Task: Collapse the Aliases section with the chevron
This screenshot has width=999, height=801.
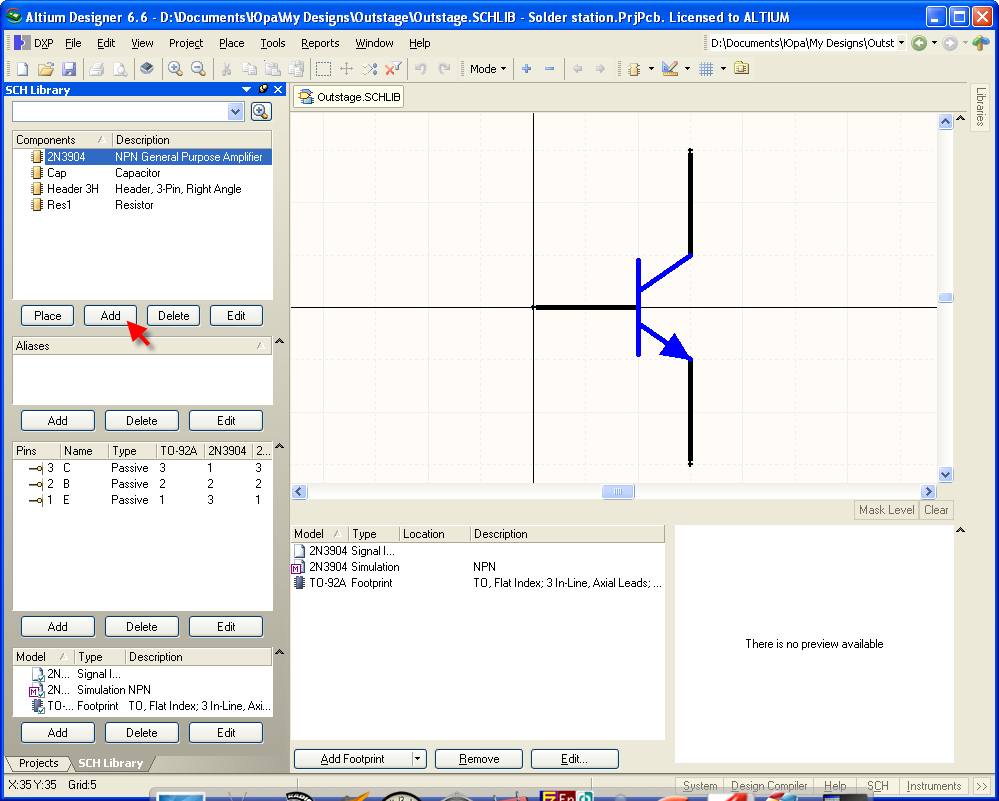Action: click(x=279, y=342)
